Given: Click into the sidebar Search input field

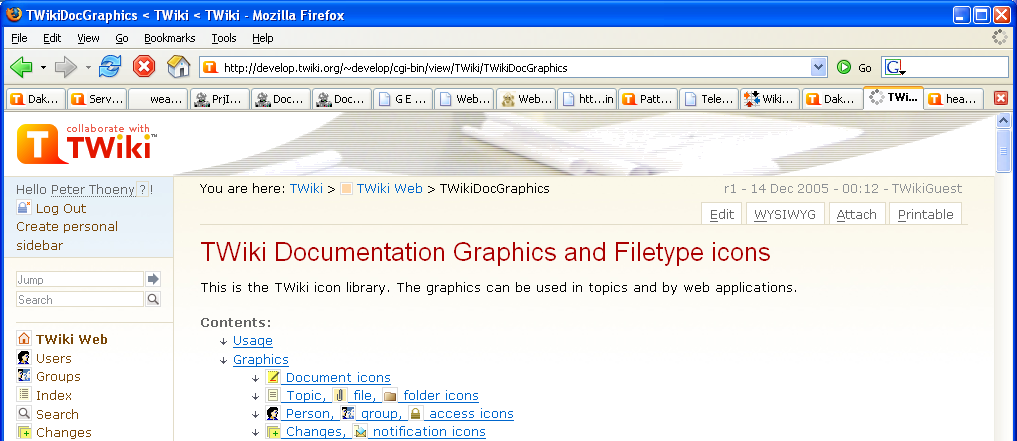Looking at the screenshot, I should tap(80, 299).
